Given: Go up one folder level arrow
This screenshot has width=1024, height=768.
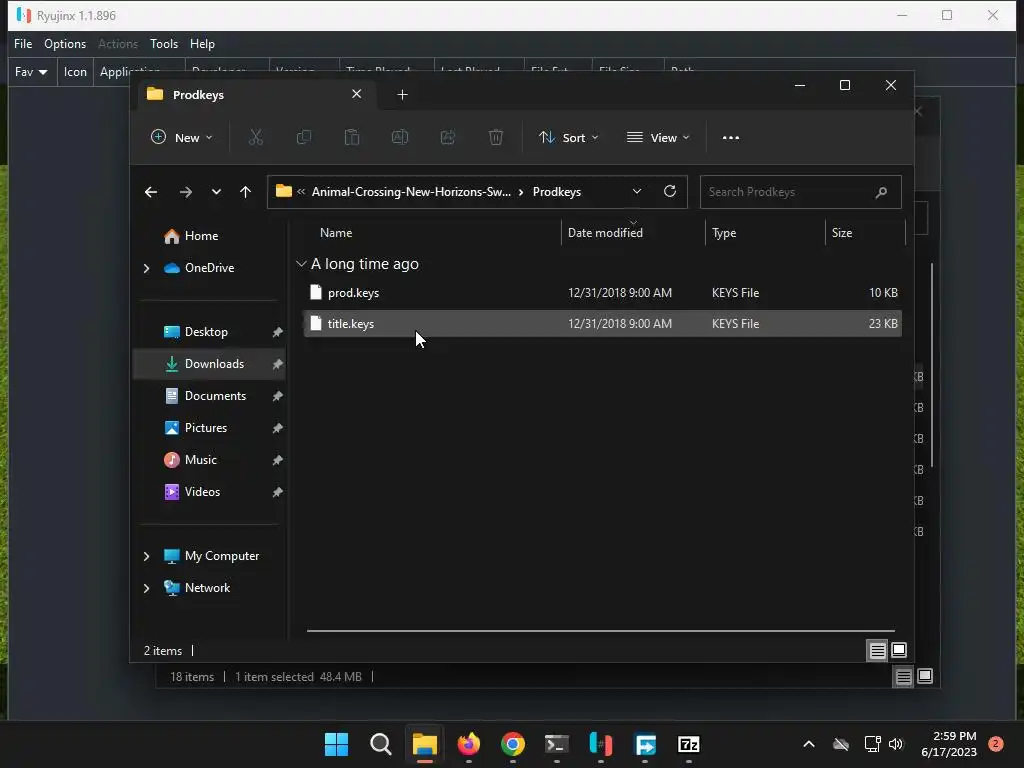Looking at the screenshot, I should click(x=246, y=192).
